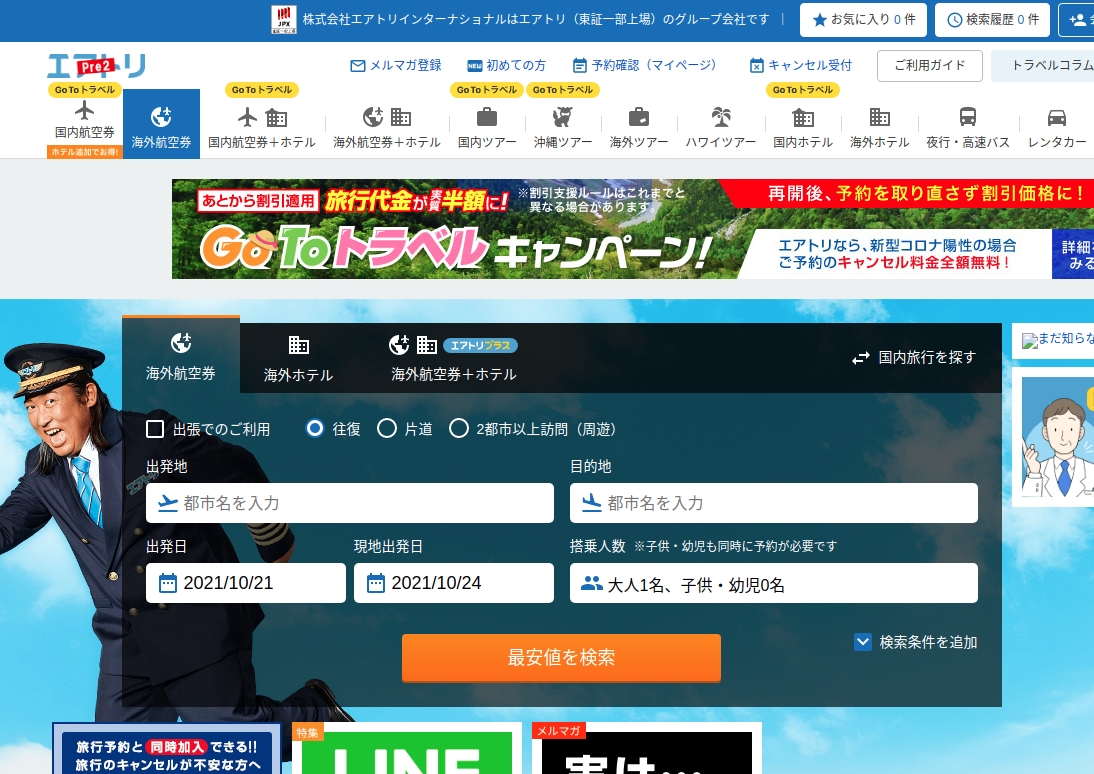Click the swap arrows icon beside 国内旅行を探す

click(x=861, y=358)
